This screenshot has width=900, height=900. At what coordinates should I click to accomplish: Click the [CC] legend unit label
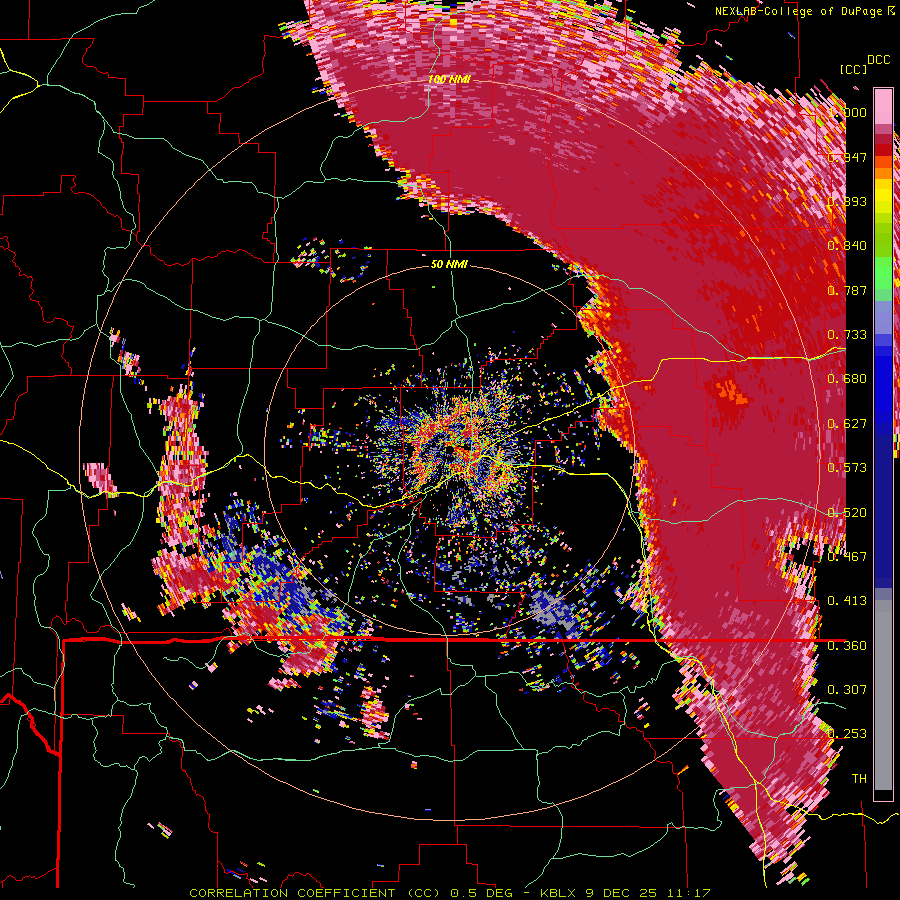[x=853, y=69]
